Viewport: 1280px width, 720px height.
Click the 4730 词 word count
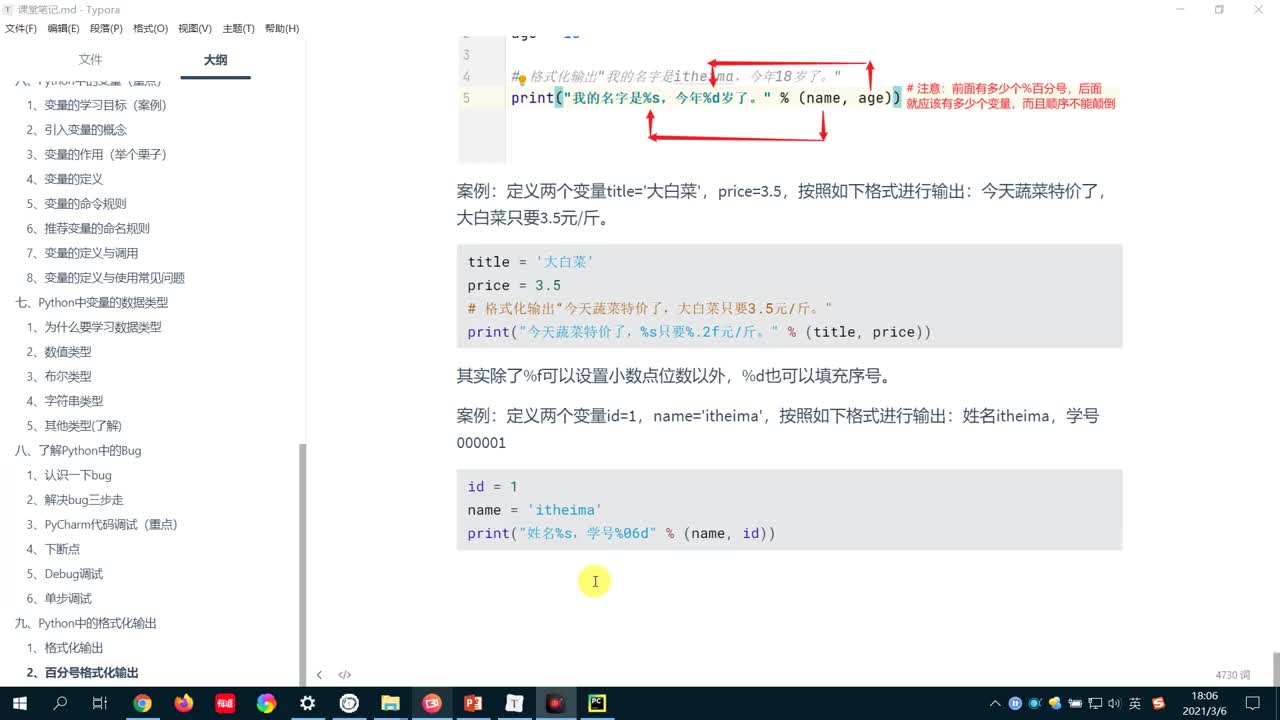click(1233, 675)
